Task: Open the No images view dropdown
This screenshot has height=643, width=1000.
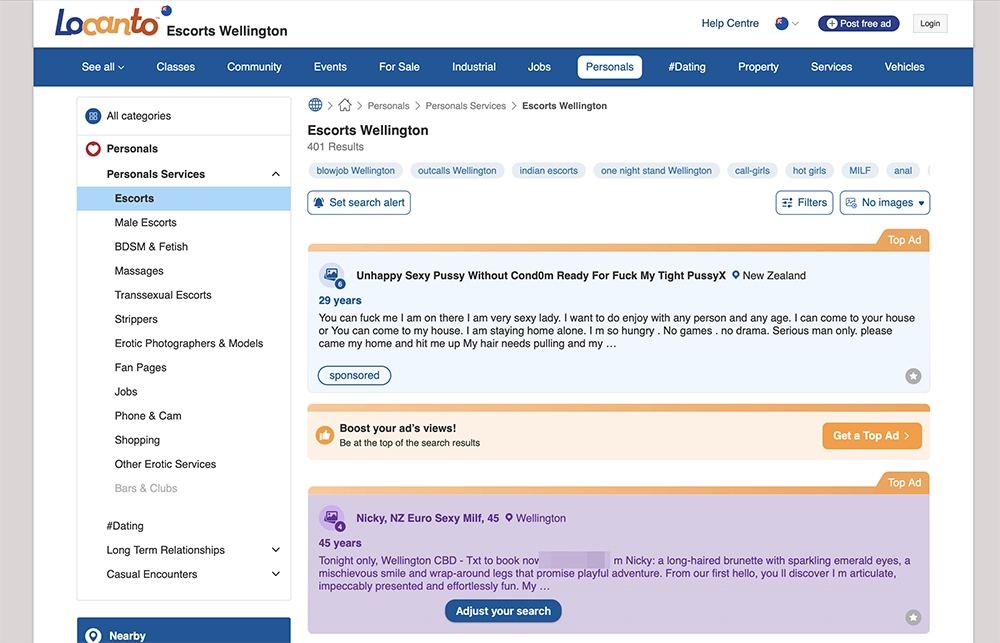Action: (x=884, y=202)
